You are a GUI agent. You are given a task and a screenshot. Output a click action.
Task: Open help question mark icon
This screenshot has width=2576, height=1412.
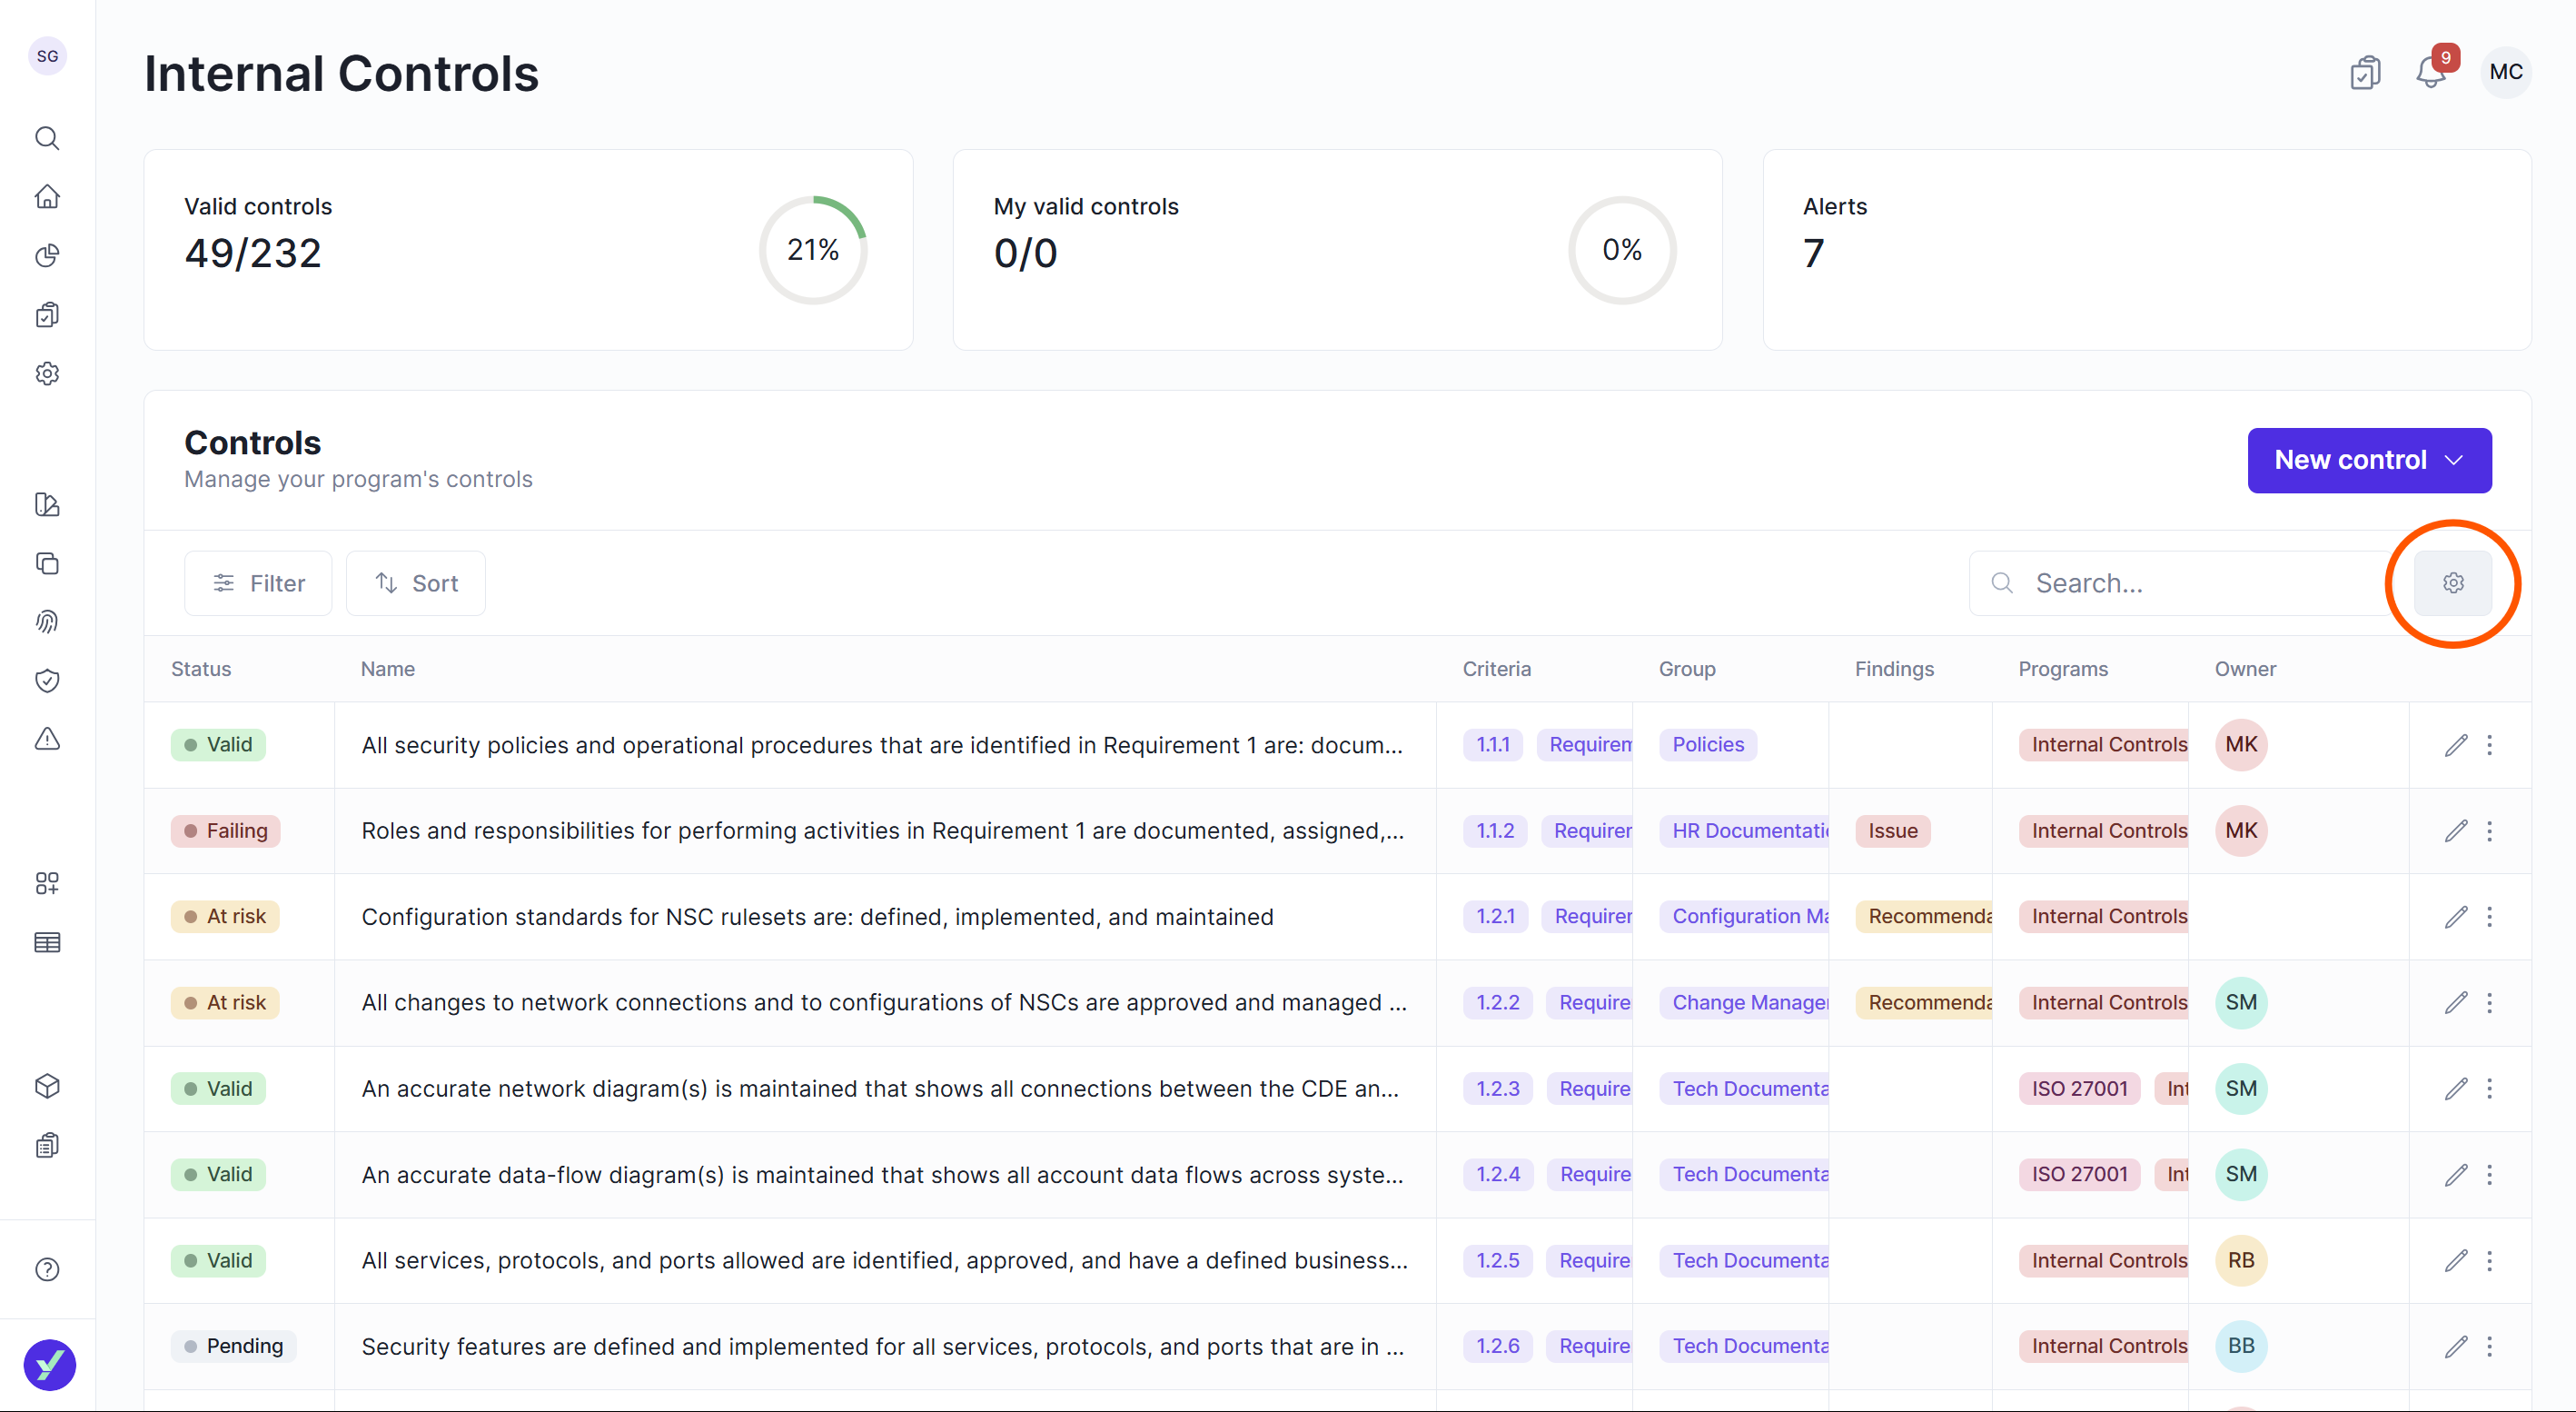tap(47, 1269)
